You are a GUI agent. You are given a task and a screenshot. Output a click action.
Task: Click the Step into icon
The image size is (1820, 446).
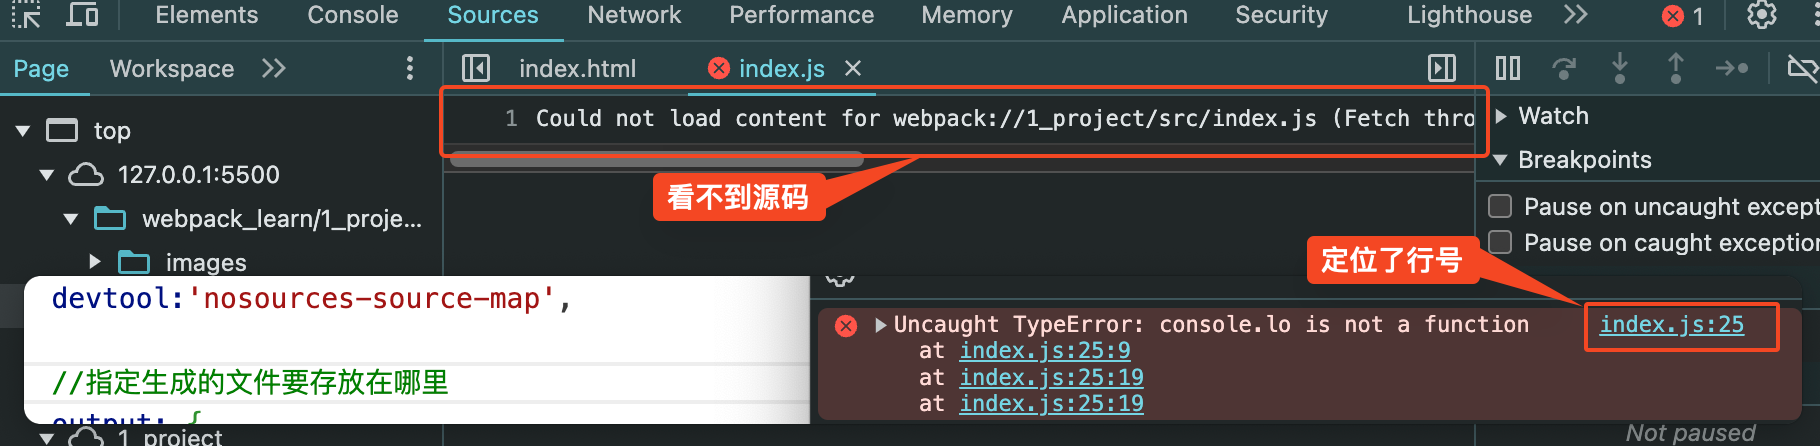point(1620,68)
